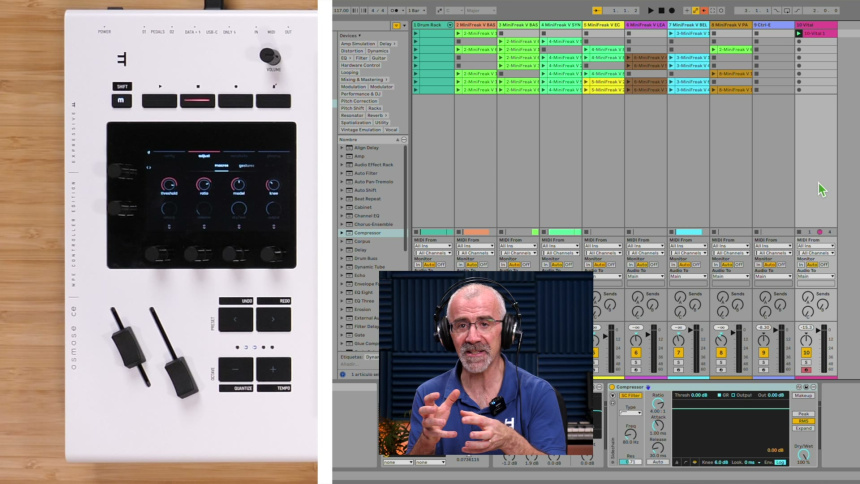Screen dimensions: 860x484
Task: Toggle the SC Filter button in Compressor
Action: click(x=631, y=396)
